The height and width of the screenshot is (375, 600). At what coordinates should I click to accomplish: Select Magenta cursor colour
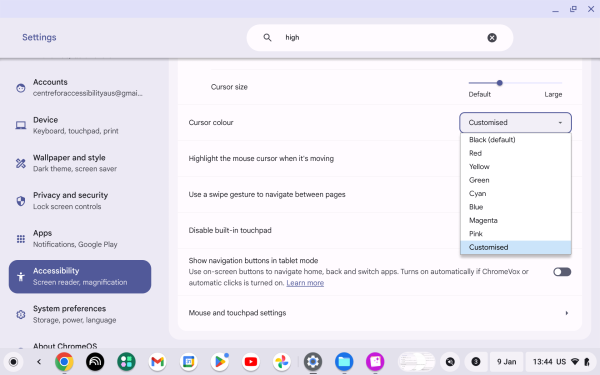[x=515, y=220]
